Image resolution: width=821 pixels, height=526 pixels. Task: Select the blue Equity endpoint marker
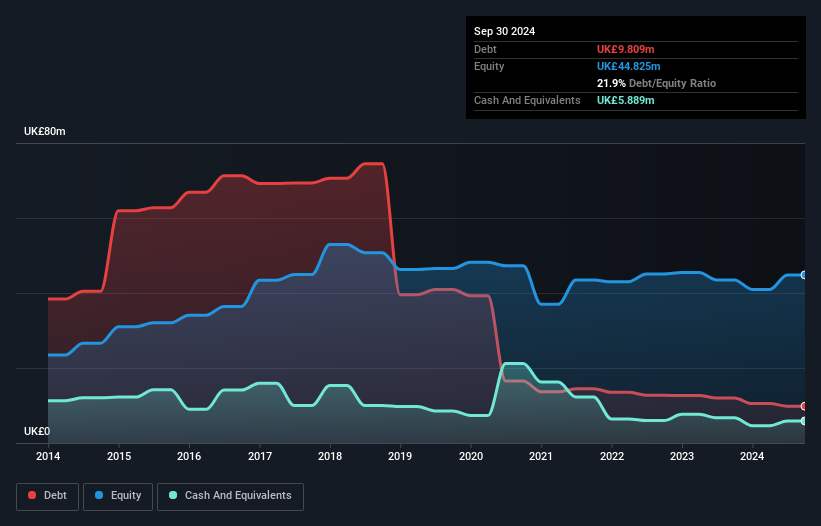(804, 275)
